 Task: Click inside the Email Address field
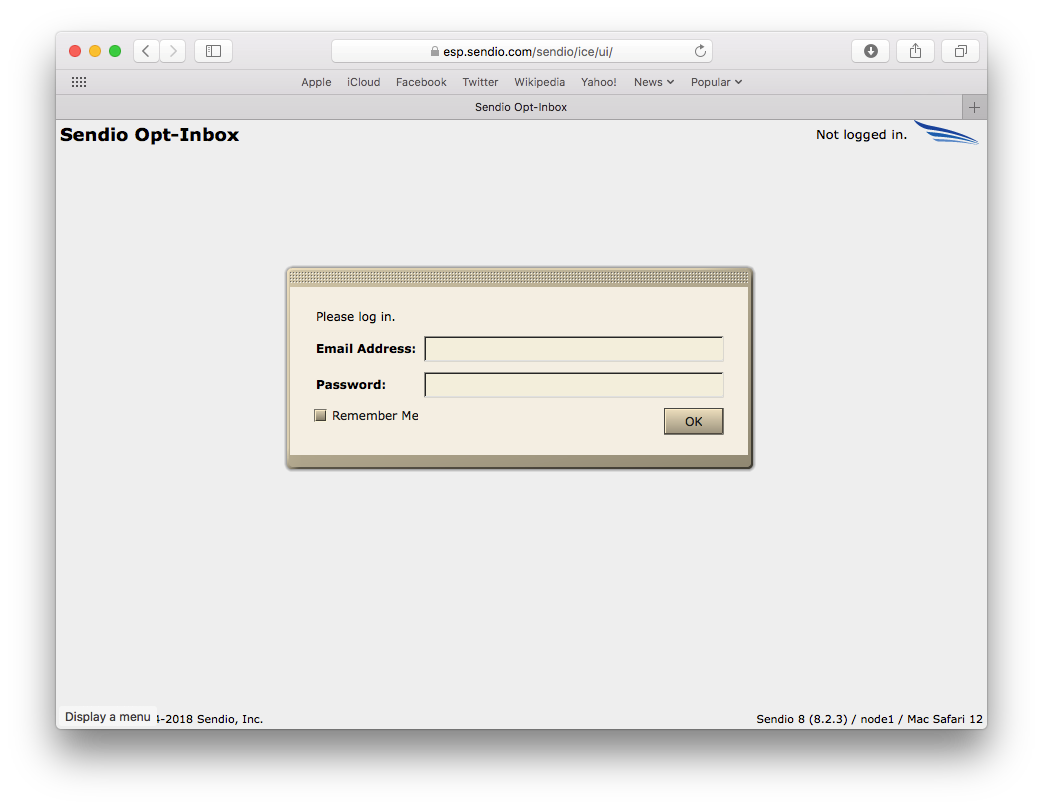[573, 348]
